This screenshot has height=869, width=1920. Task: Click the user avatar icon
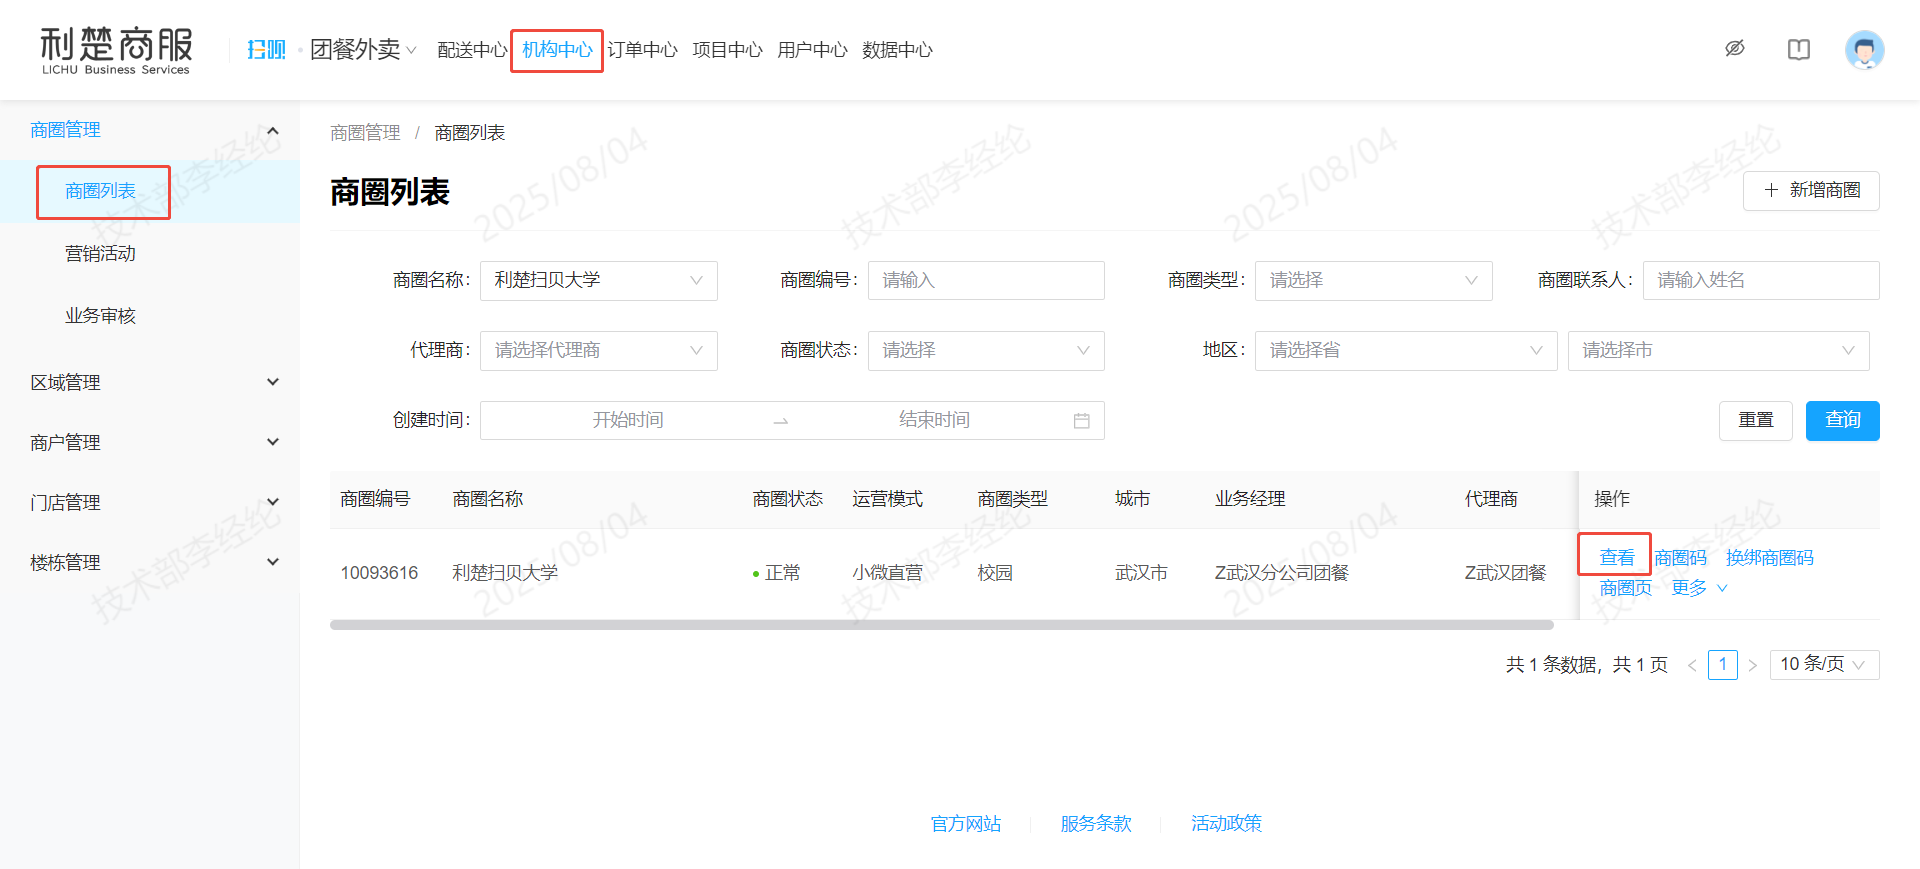pos(1864,49)
